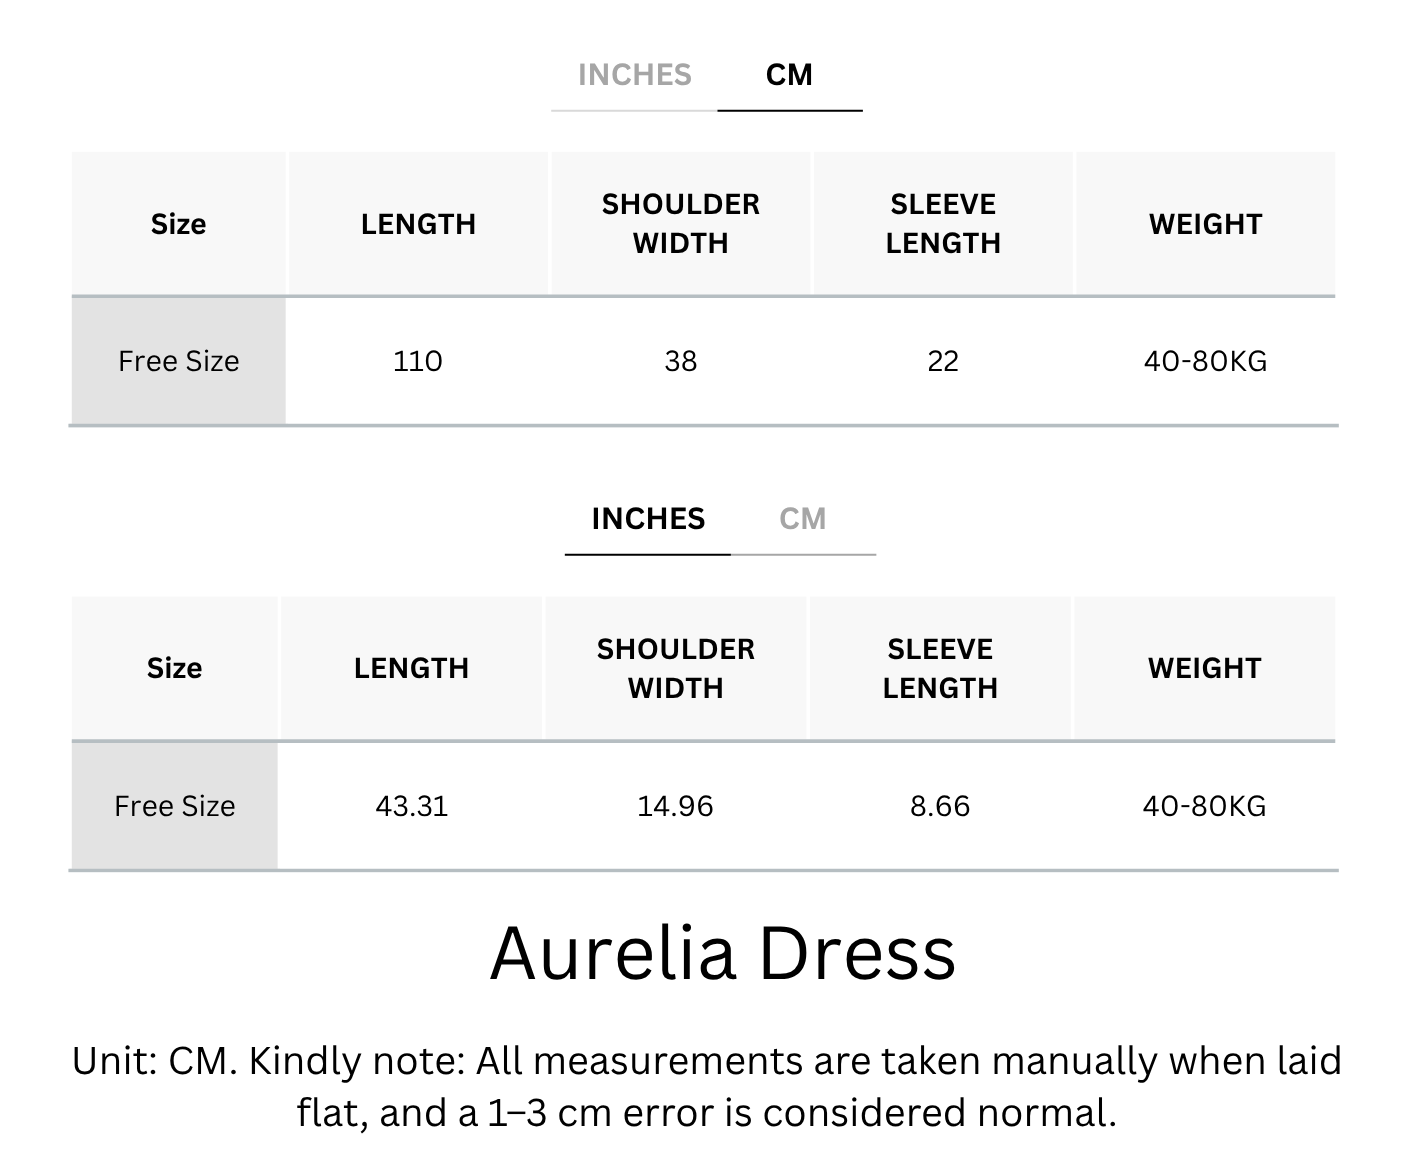The height and width of the screenshot is (1176, 1414).
Task: Click shoulder width value 14.96
Action: (x=676, y=806)
